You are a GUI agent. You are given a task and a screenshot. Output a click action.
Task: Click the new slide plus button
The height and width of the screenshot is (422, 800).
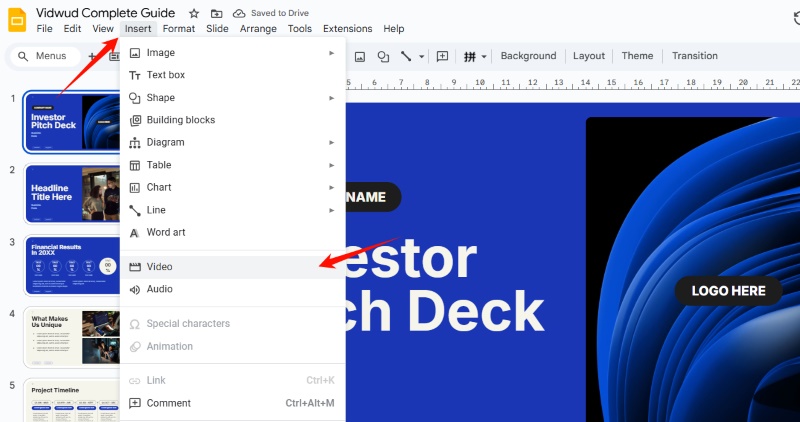(x=92, y=56)
